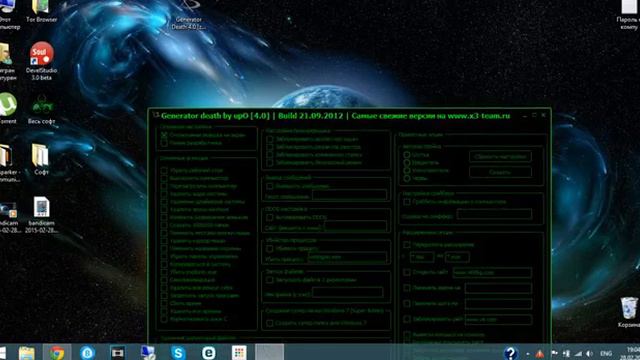Tick the 'Убивать процесс' checkbox
The image size is (640, 360).
coord(270,248)
